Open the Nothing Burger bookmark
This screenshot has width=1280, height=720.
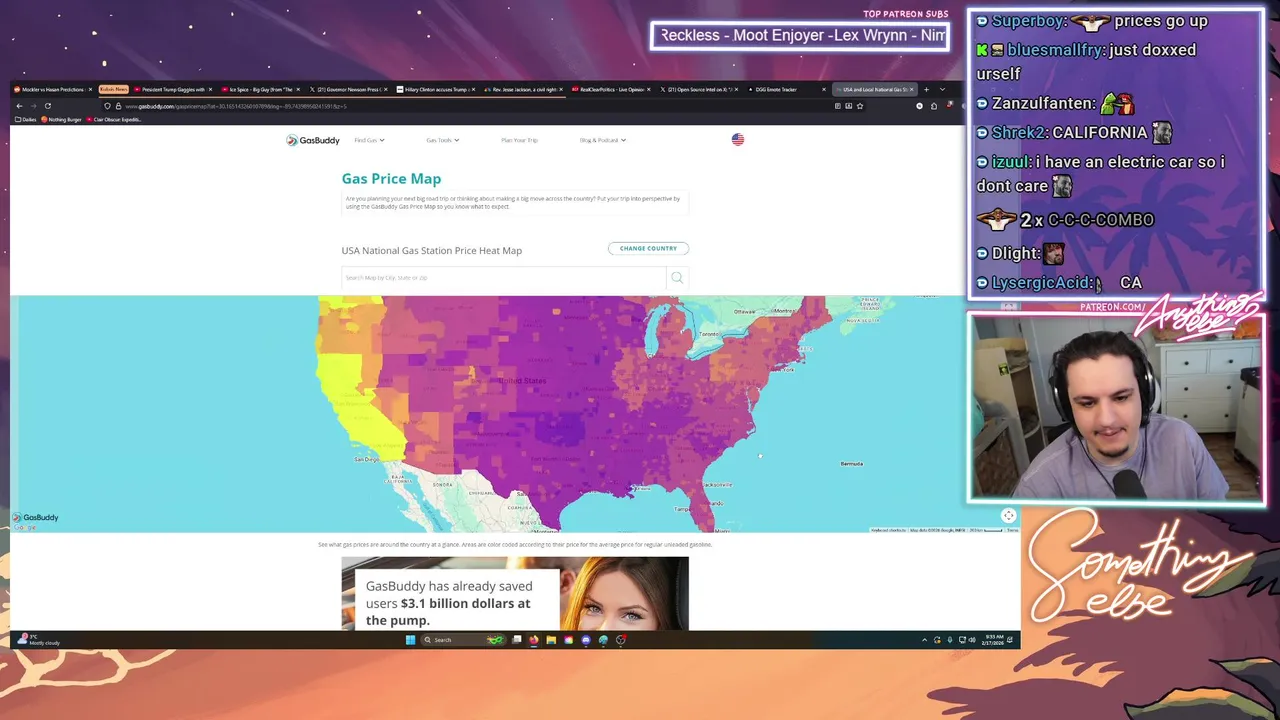pyautogui.click(x=61, y=119)
